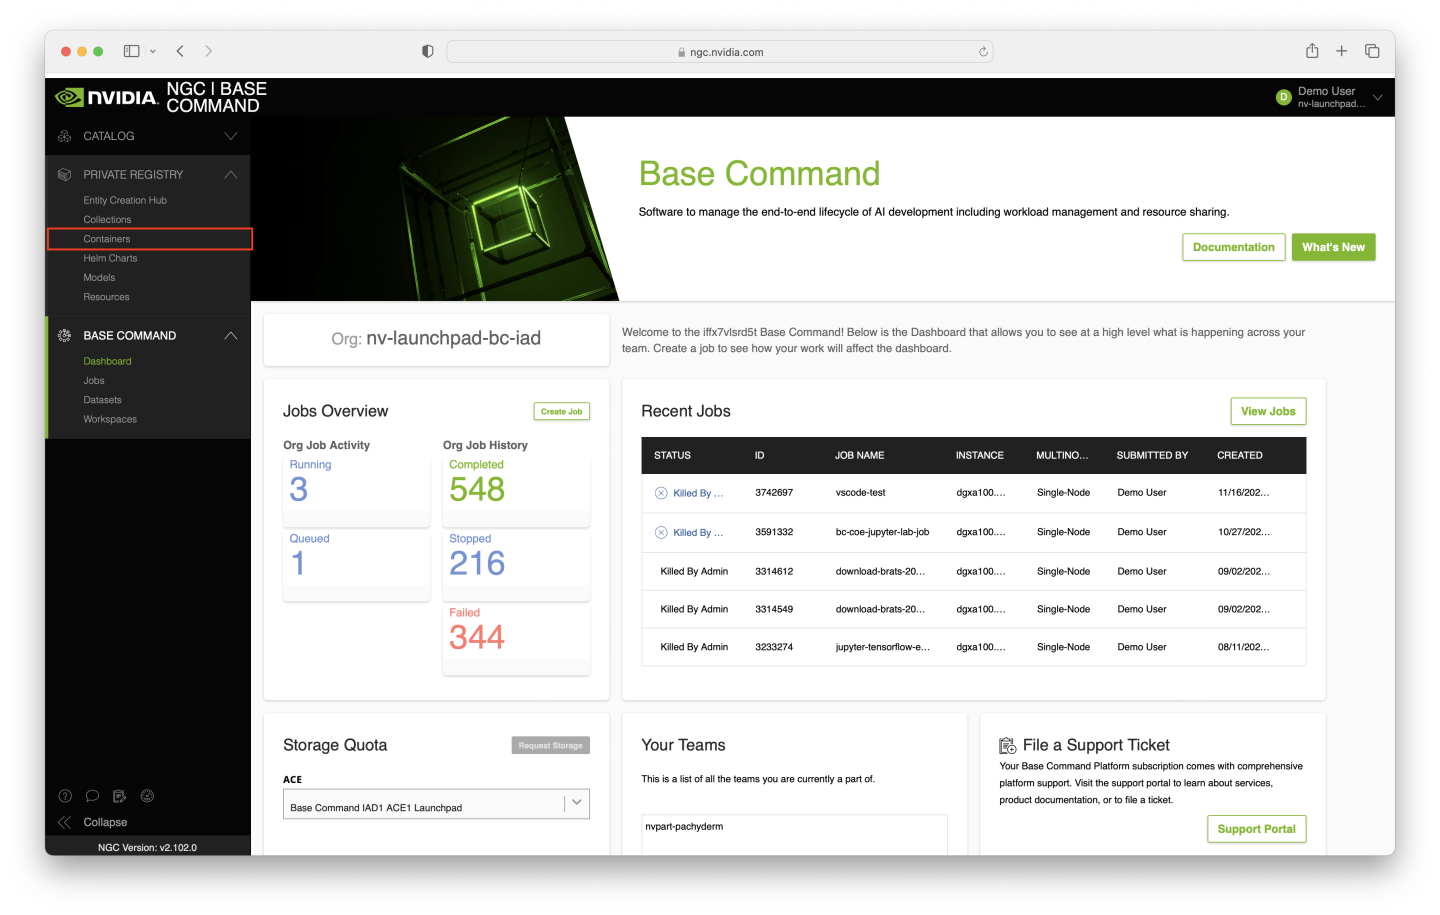Open Models in Private Registry

point(99,278)
